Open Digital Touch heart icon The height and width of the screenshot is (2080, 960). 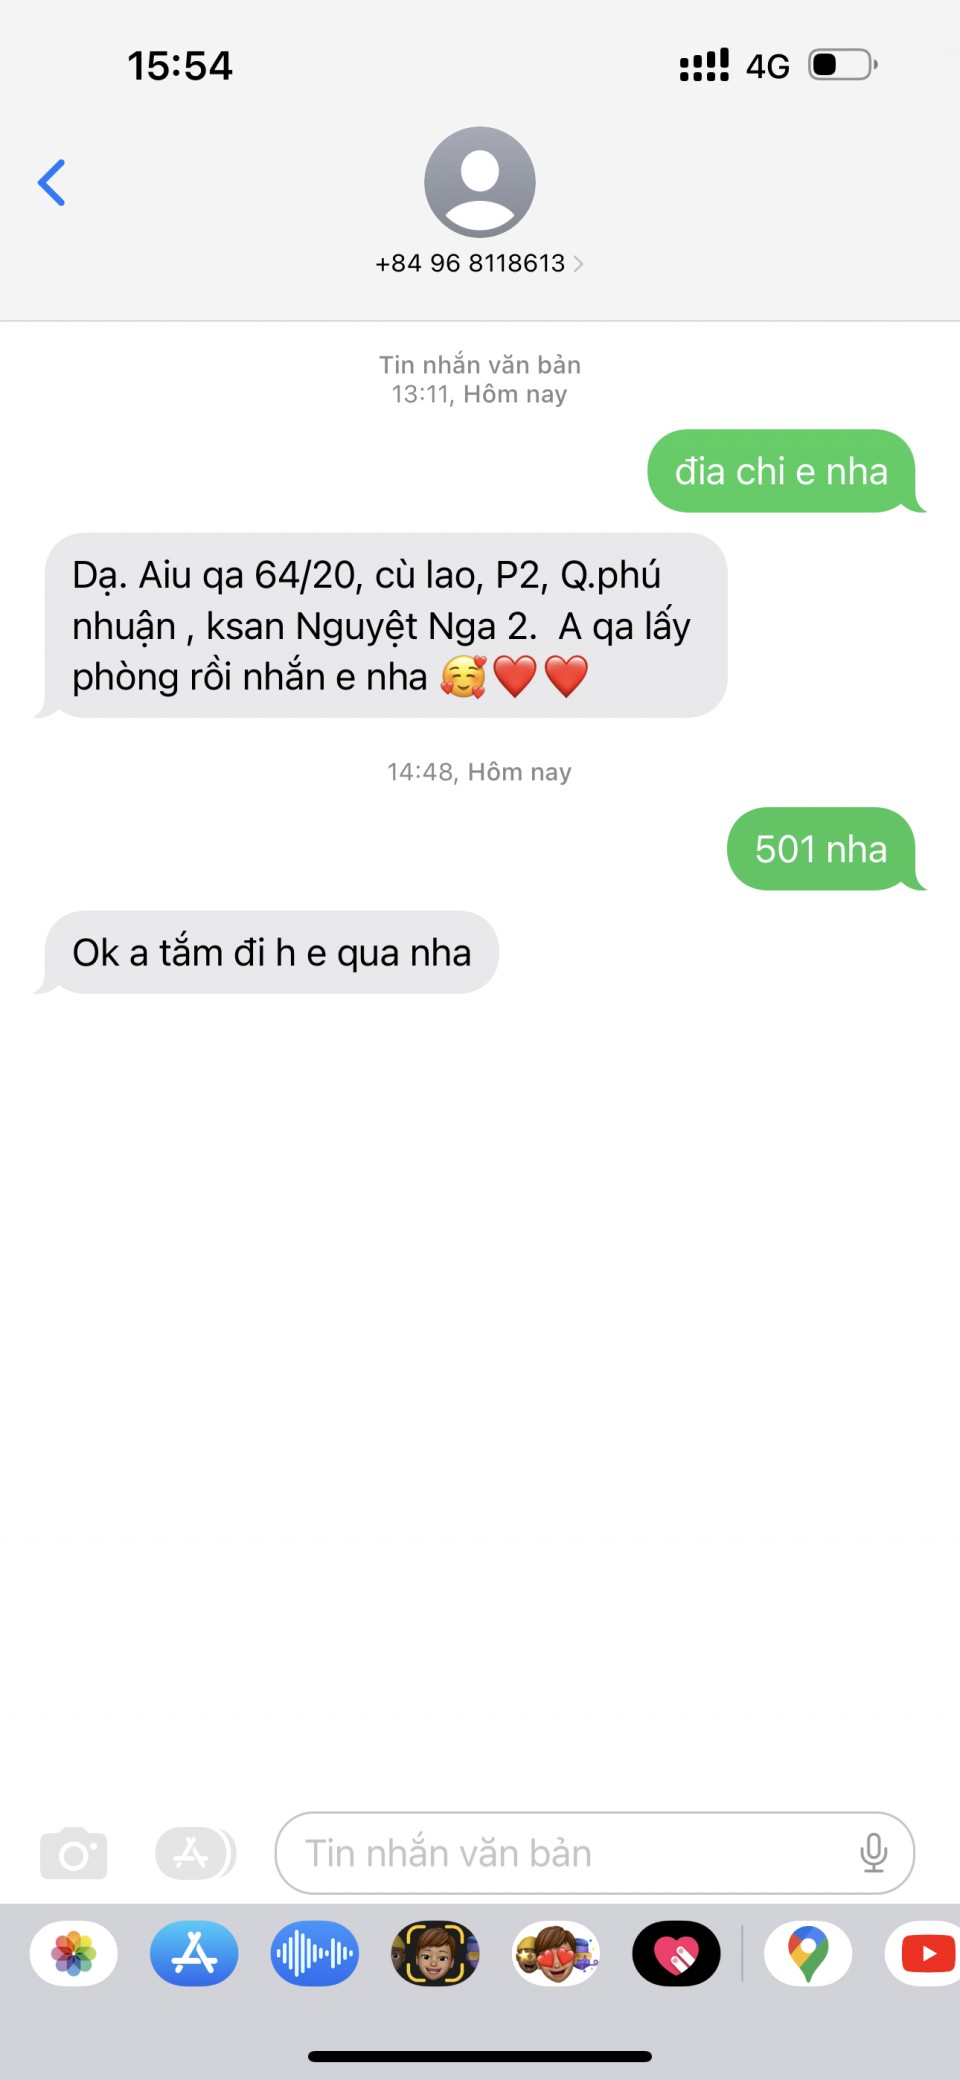point(676,1953)
